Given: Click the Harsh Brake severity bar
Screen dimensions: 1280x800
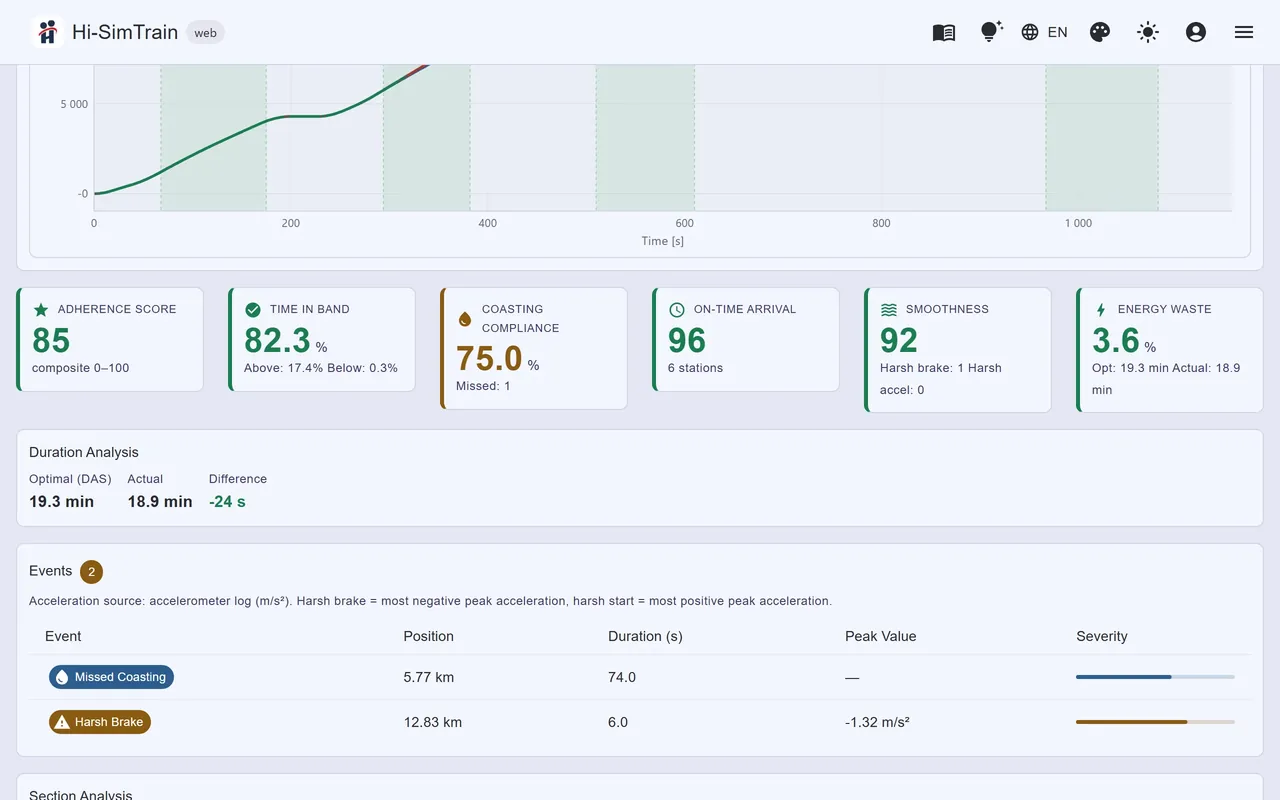Looking at the screenshot, I should coord(1155,722).
